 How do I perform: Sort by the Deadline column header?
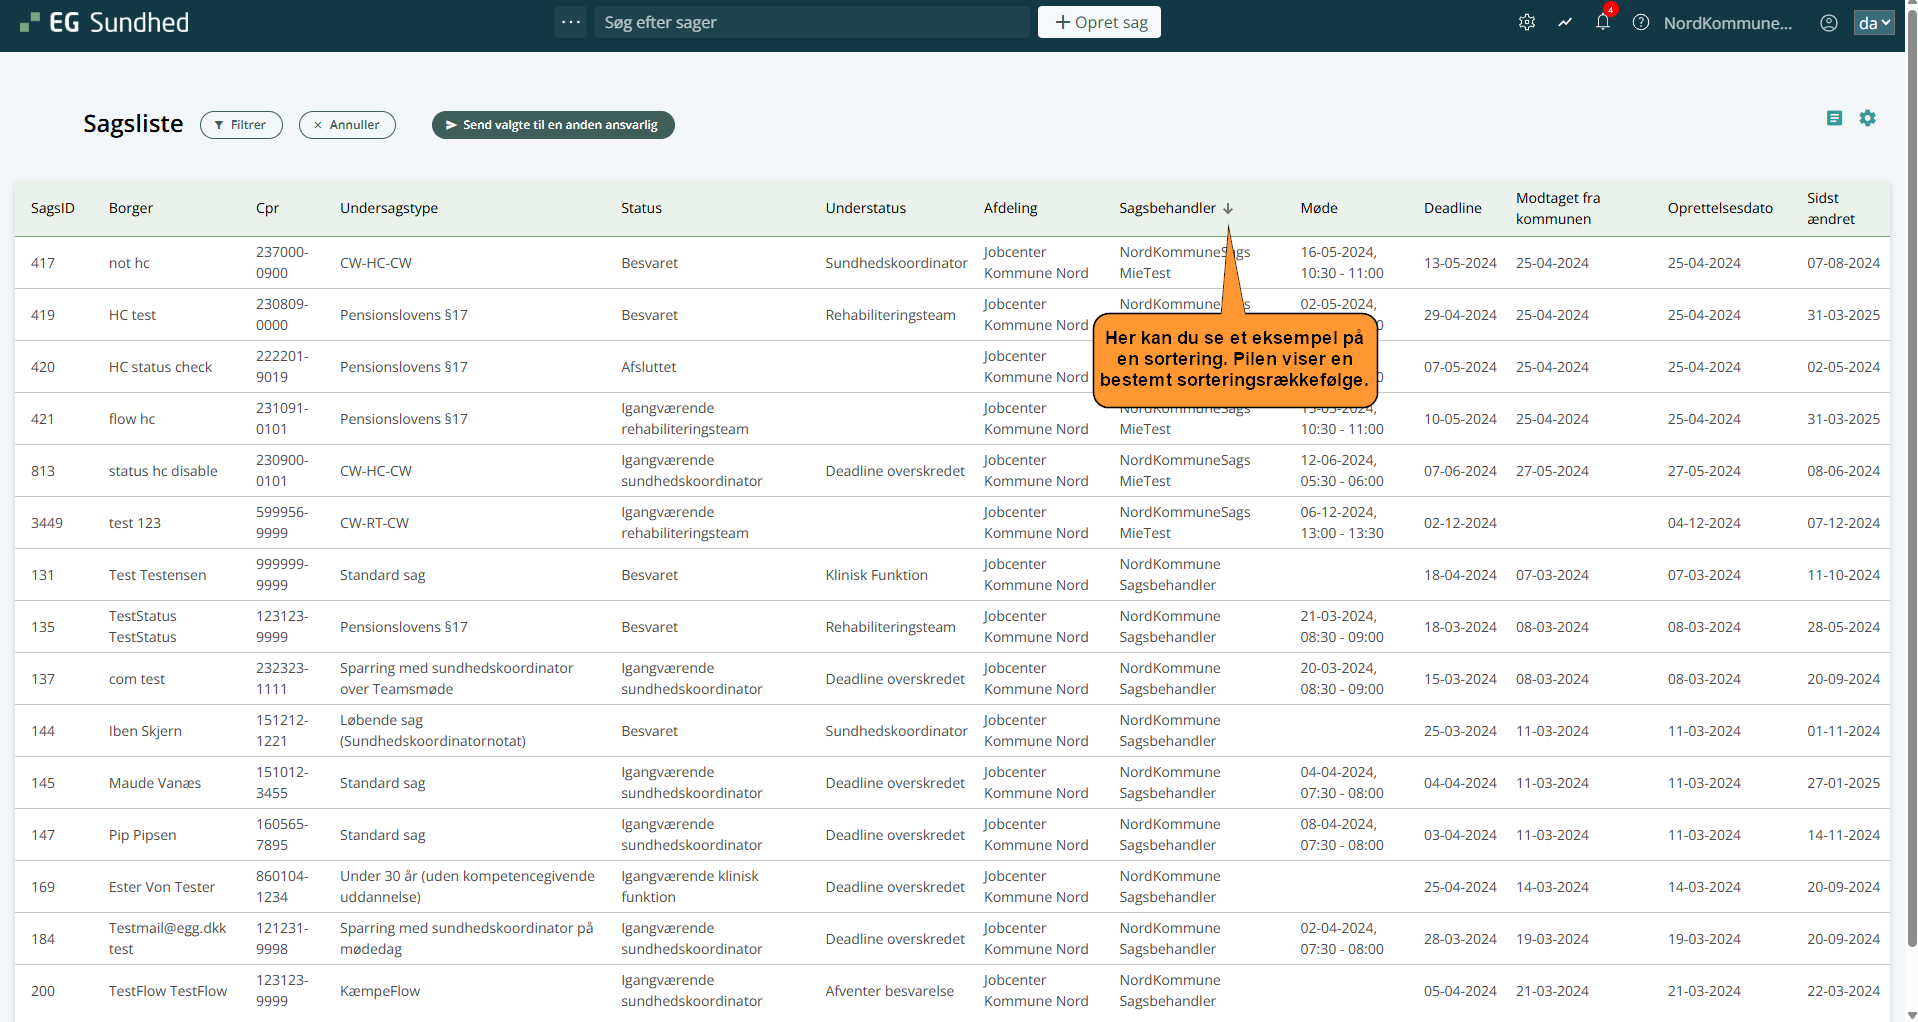tap(1453, 208)
